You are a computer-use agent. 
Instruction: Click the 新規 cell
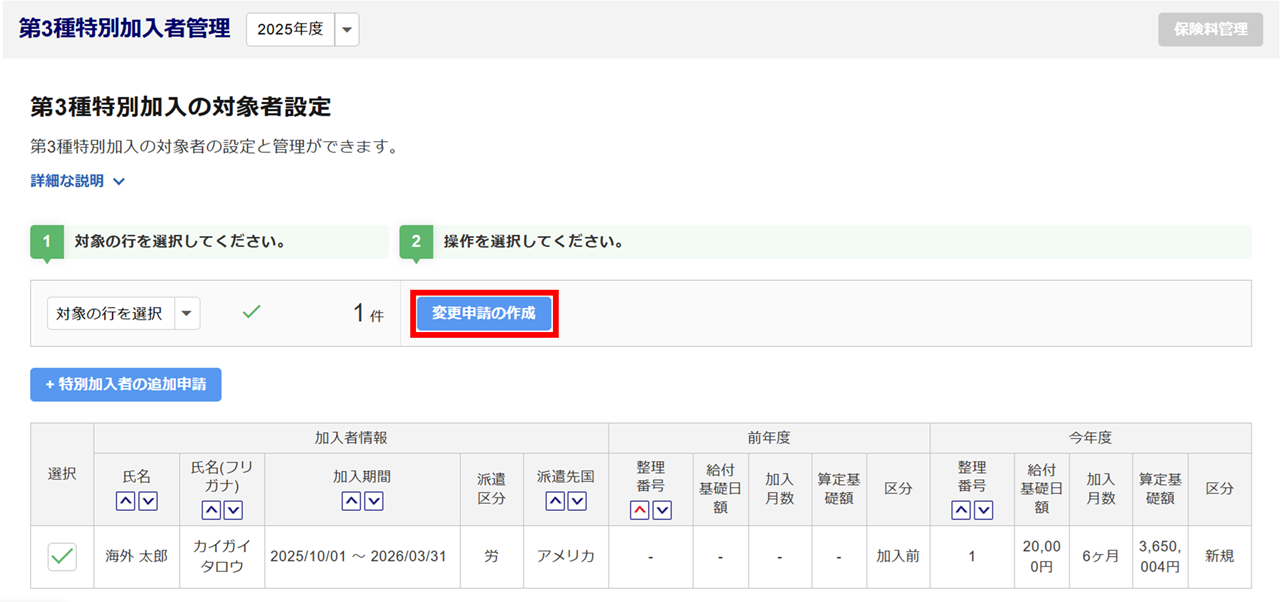1219,556
